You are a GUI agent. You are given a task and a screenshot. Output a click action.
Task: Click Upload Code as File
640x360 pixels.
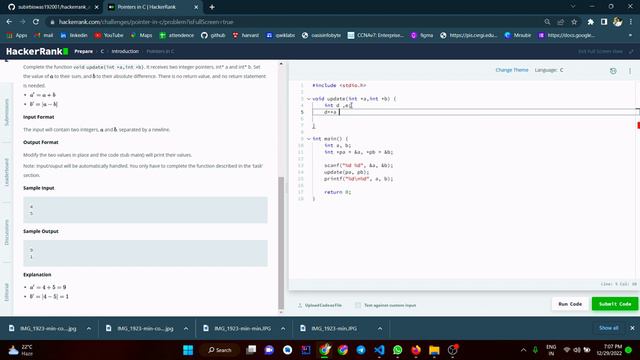point(320,305)
